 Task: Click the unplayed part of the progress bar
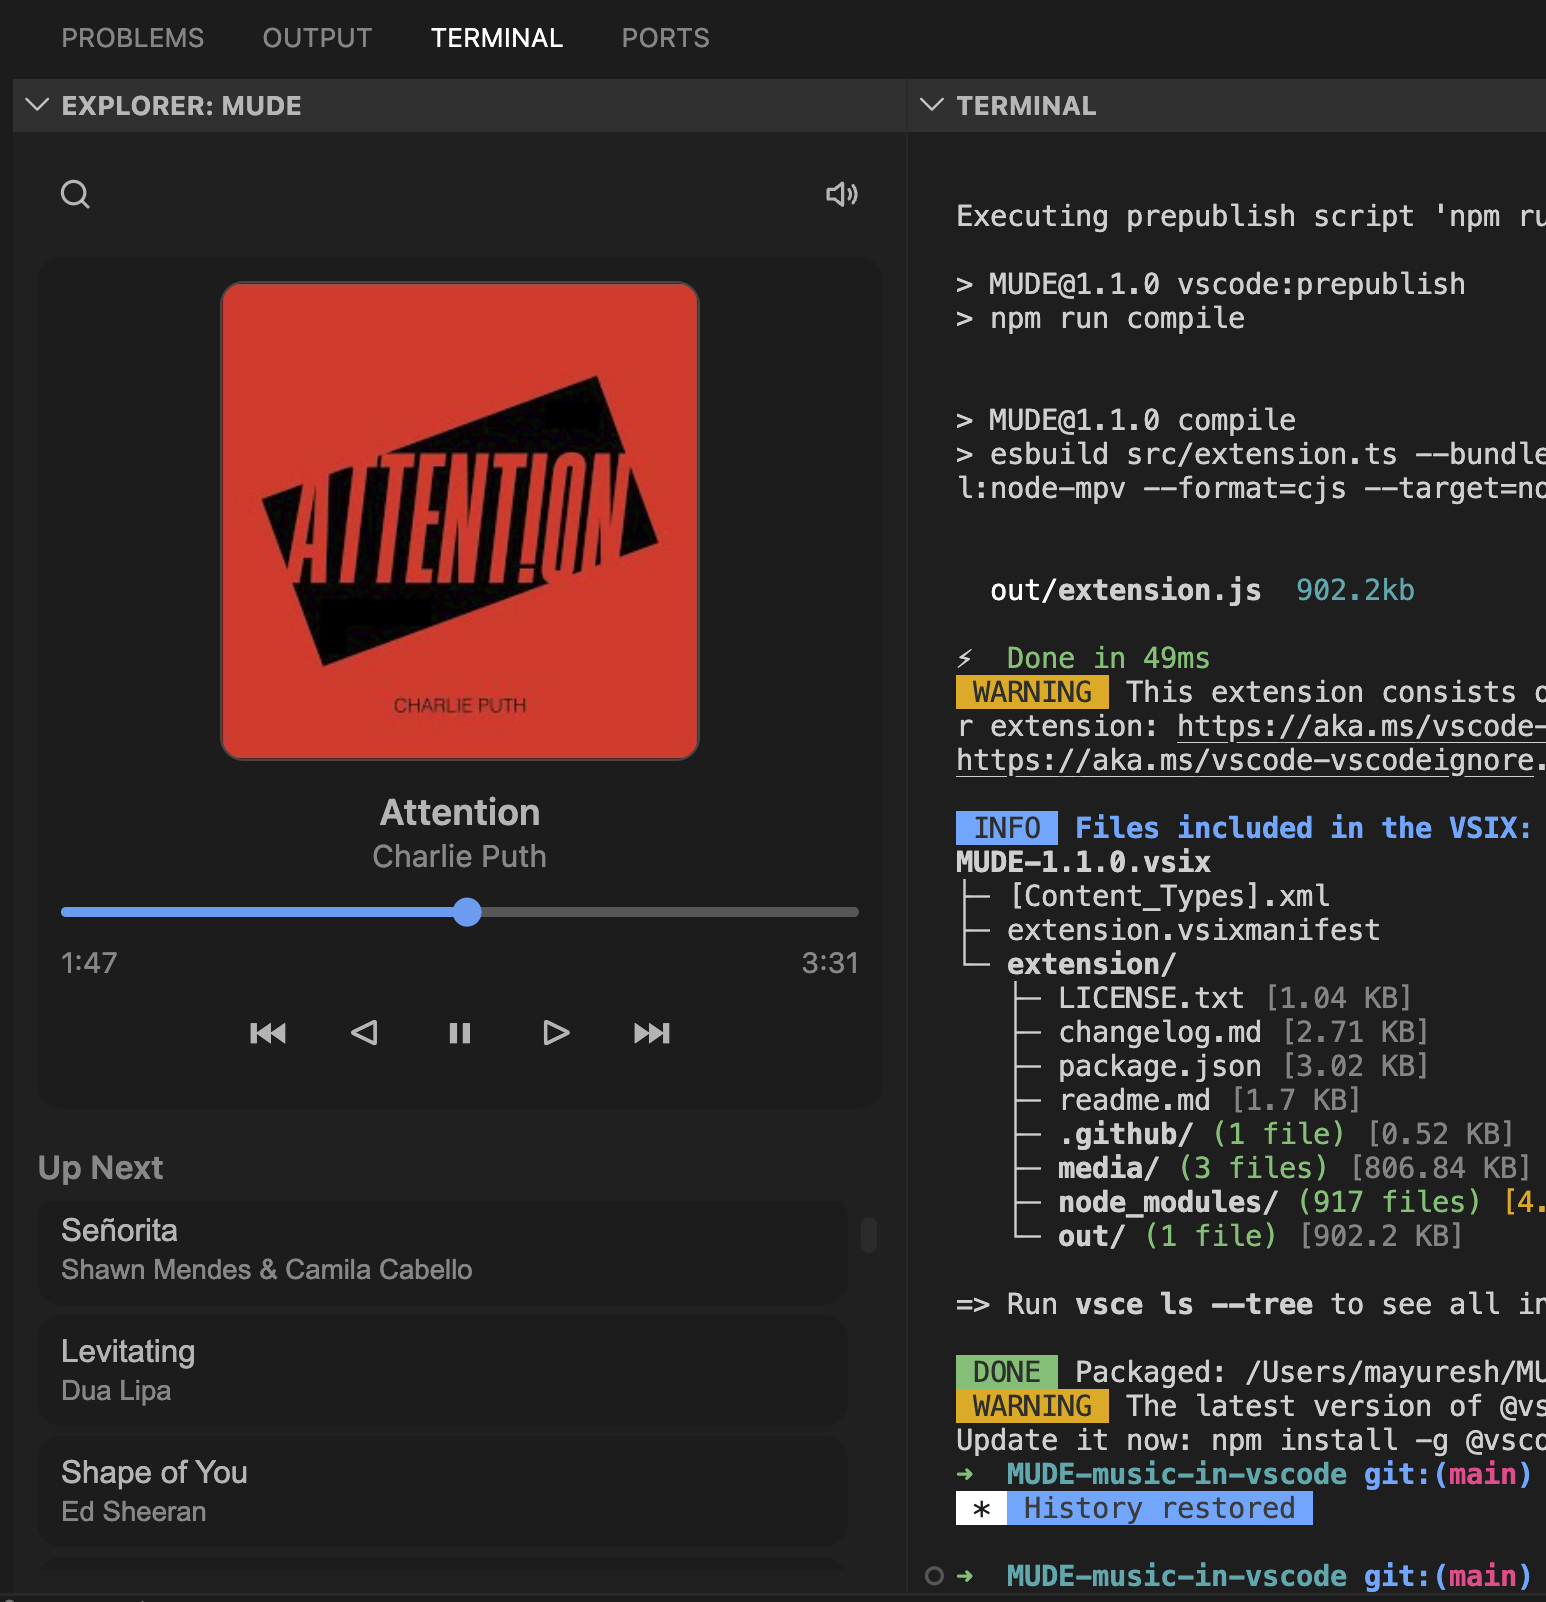670,912
